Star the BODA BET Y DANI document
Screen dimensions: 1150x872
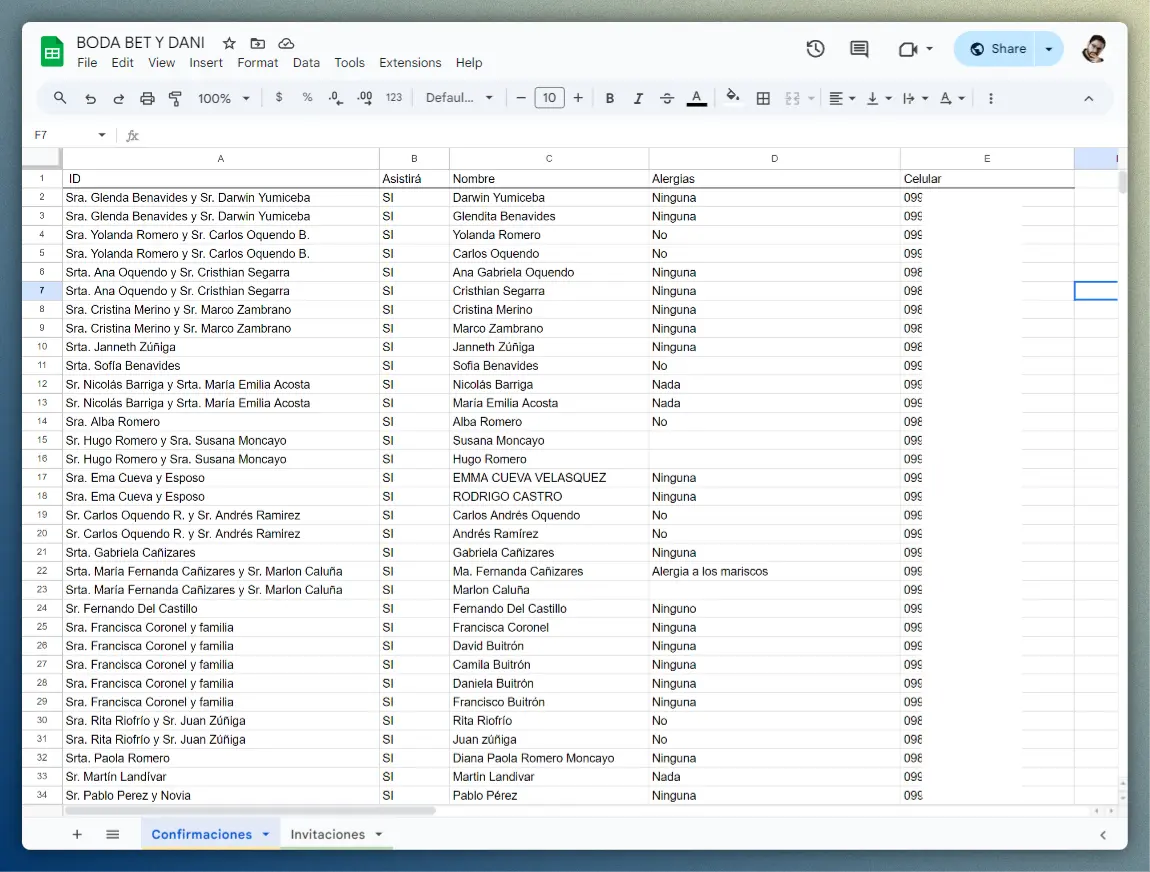point(229,43)
